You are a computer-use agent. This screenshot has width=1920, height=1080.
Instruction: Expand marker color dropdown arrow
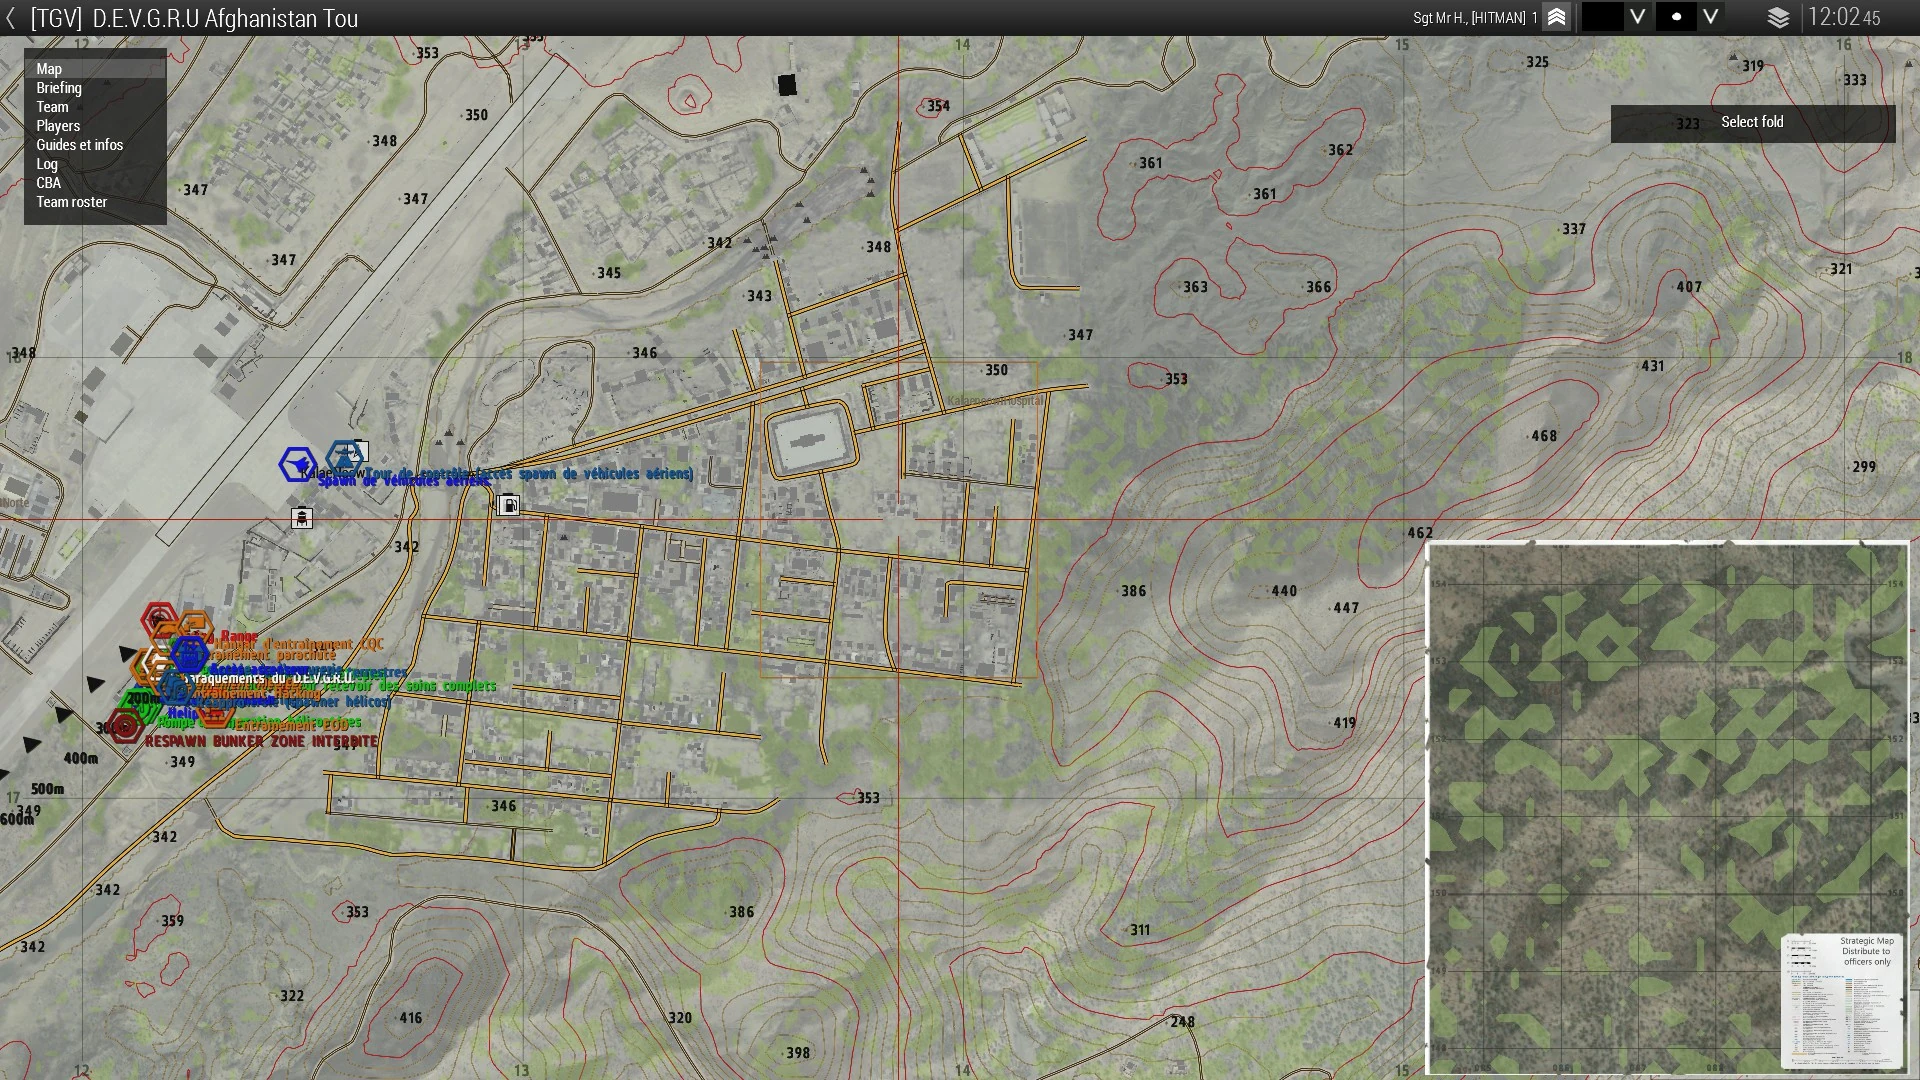click(x=1637, y=18)
